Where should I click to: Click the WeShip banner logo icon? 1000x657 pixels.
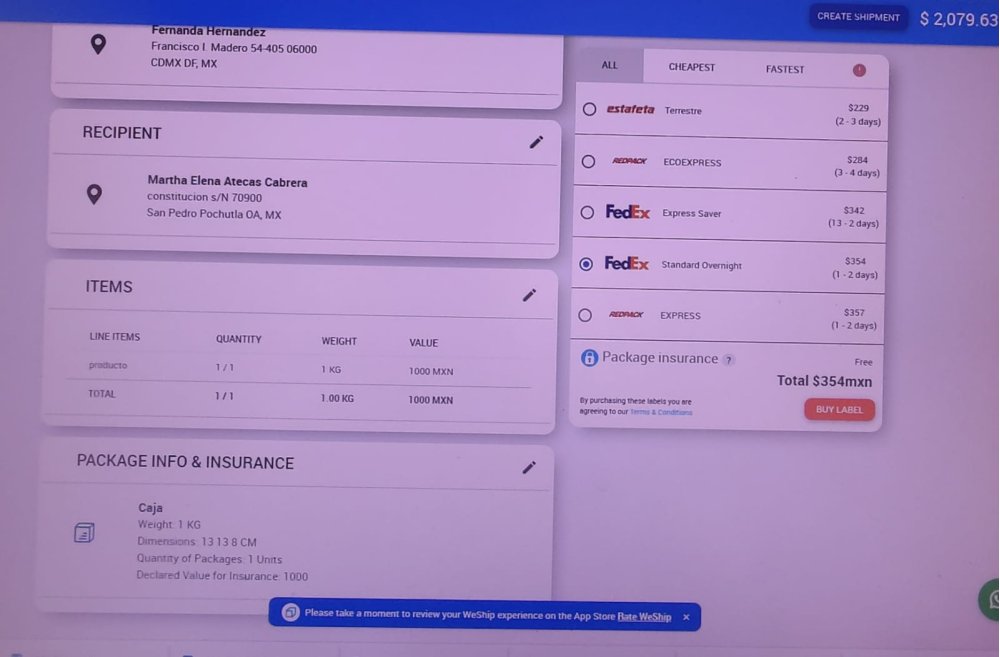[x=290, y=612]
